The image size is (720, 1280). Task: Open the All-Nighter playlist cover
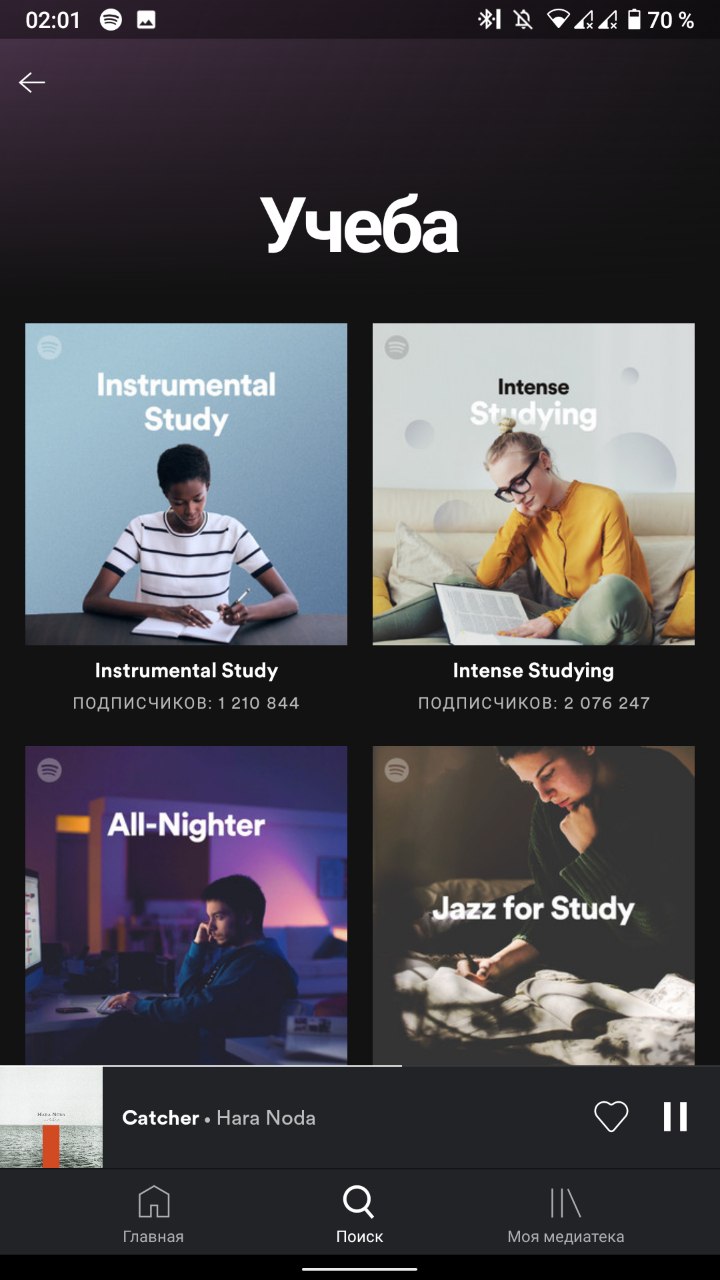(x=186, y=906)
